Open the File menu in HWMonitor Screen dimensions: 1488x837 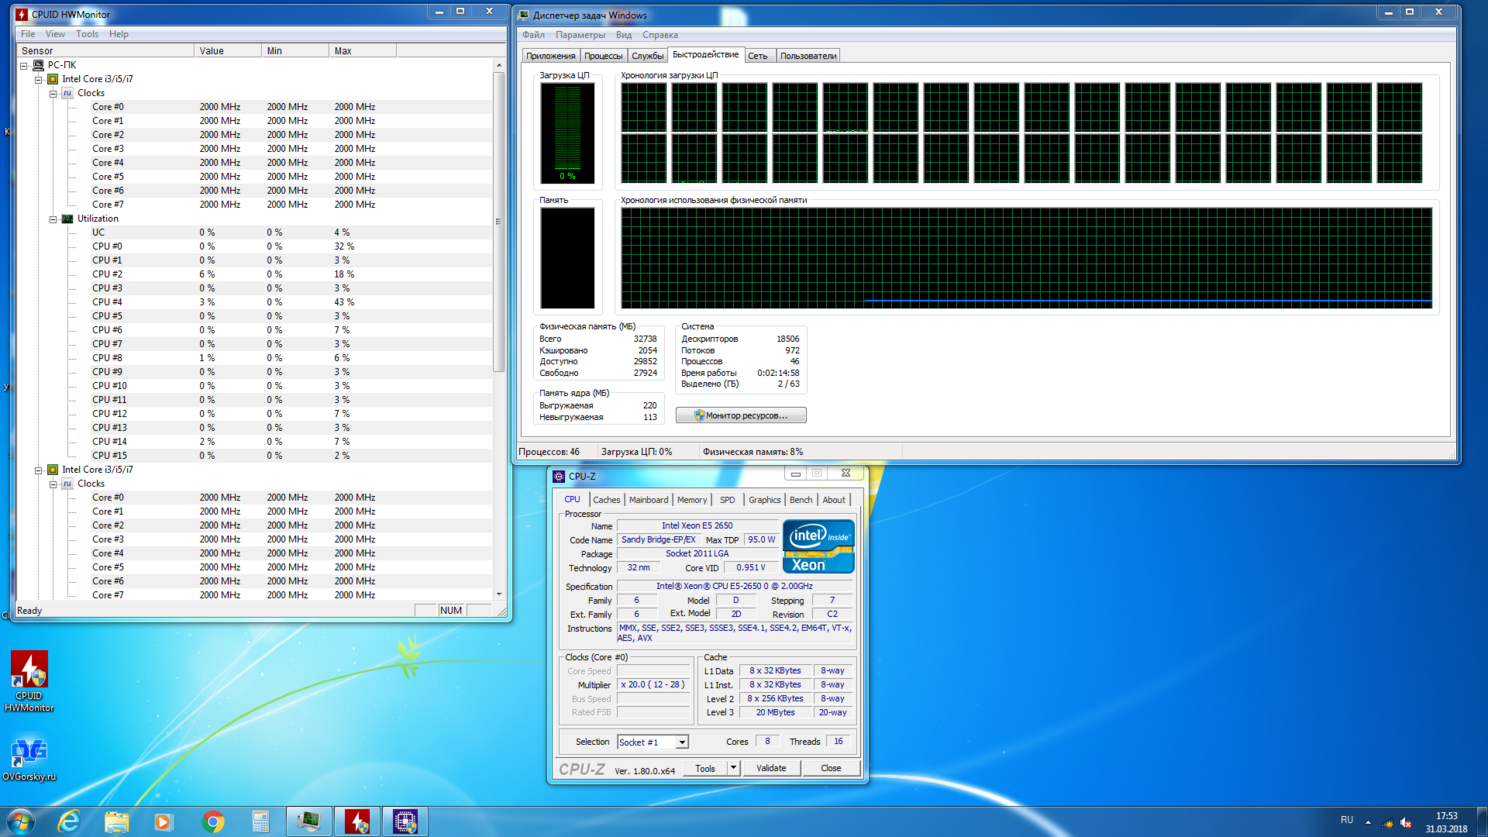click(x=28, y=34)
